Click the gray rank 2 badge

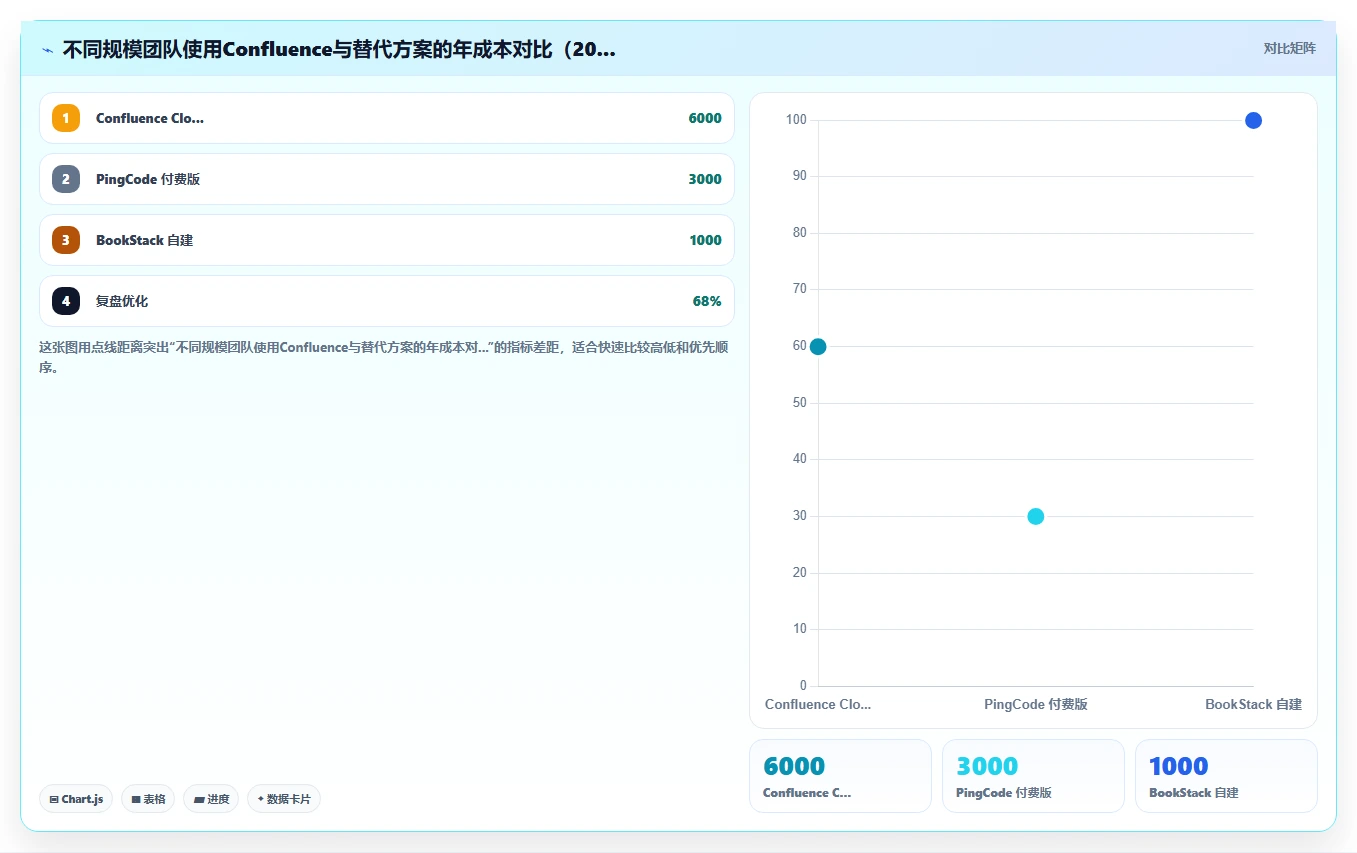click(66, 179)
